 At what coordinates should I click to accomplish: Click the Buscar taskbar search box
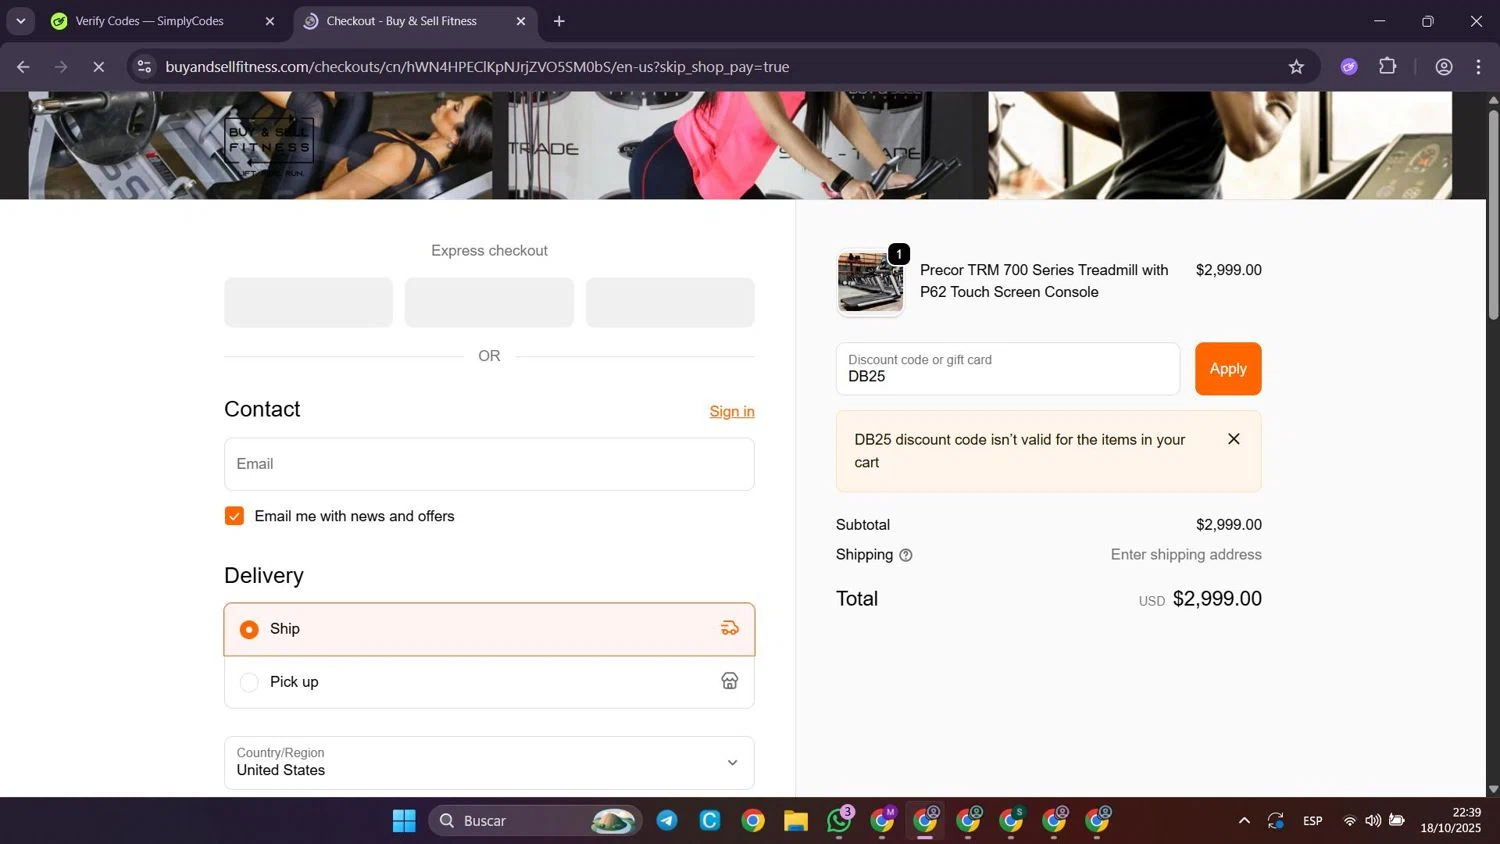click(x=535, y=821)
